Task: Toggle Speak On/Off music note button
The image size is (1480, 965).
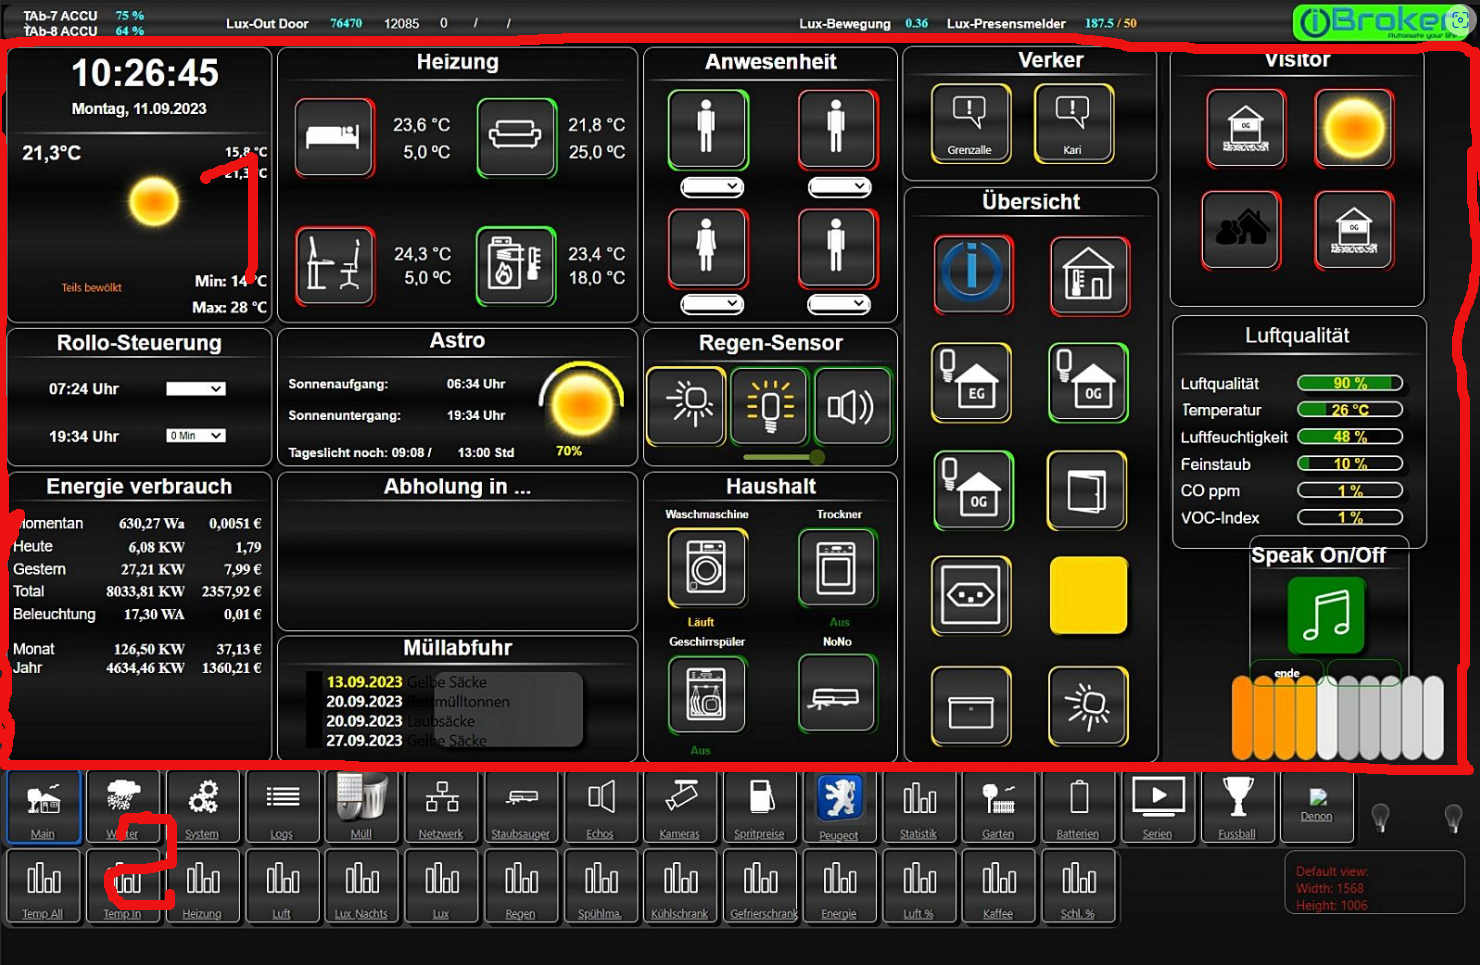Action: tap(1327, 616)
